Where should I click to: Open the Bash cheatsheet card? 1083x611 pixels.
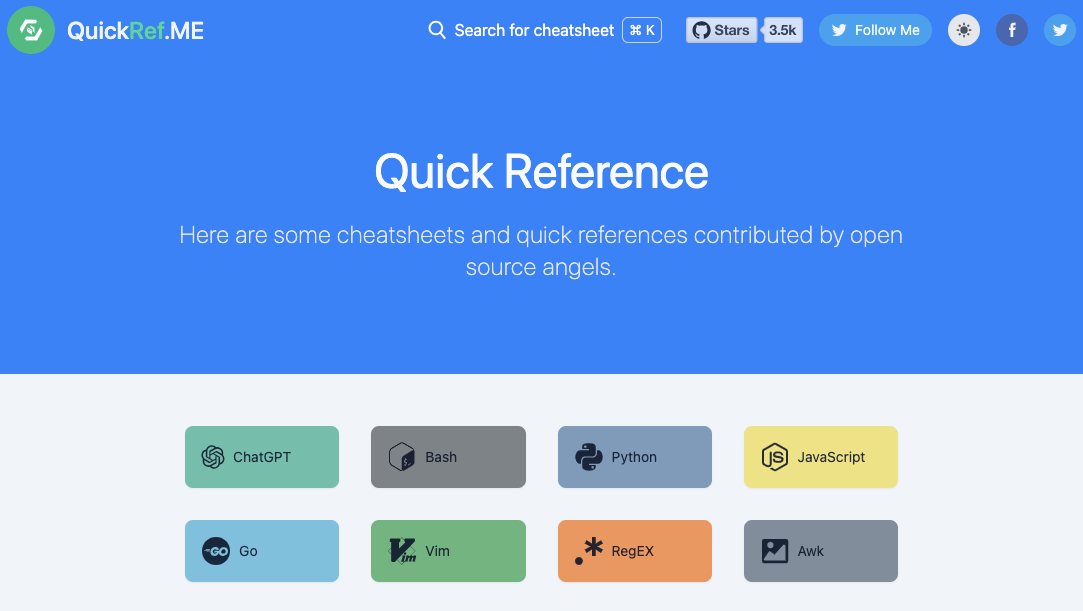tap(448, 457)
